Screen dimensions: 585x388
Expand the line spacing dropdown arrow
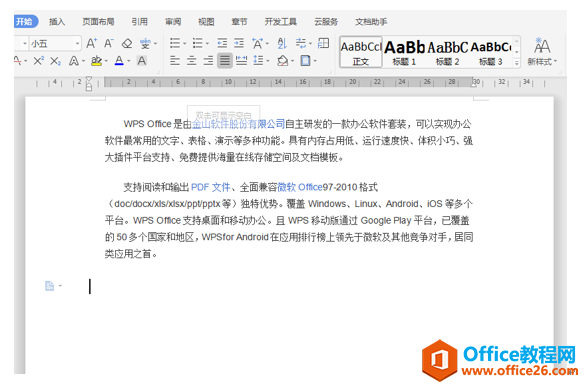click(x=268, y=61)
